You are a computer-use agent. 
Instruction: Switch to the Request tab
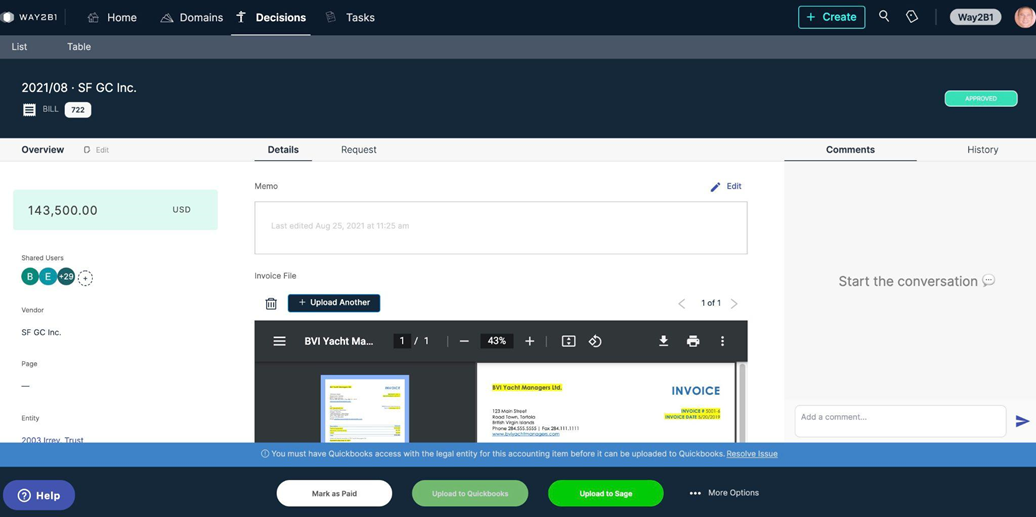click(x=358, y=150)
